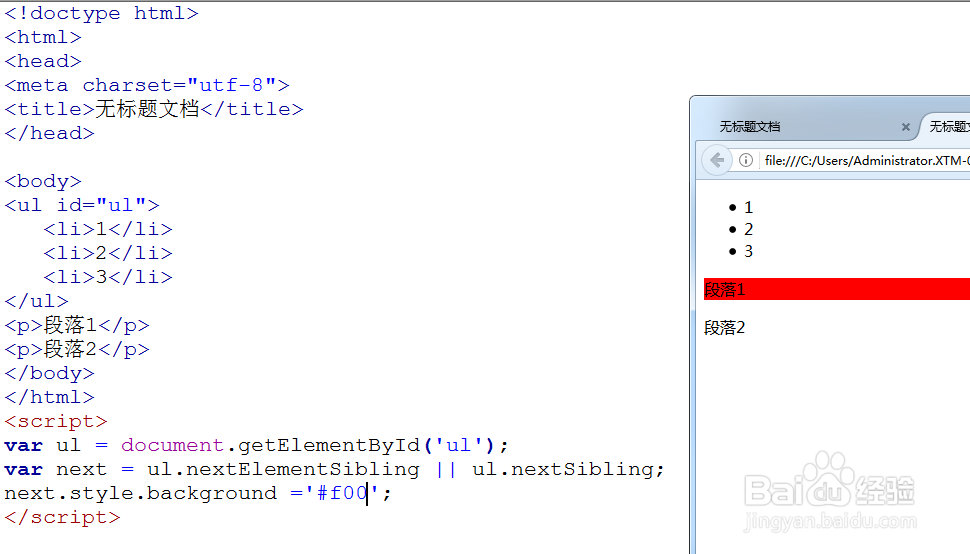Click the <ul id="ul"> code line

pos(82,205)
